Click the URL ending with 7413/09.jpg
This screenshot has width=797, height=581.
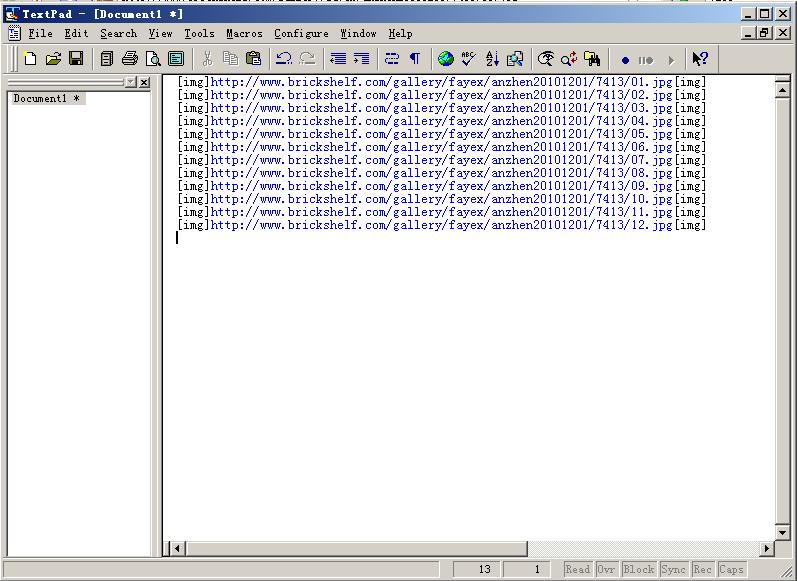442,186
